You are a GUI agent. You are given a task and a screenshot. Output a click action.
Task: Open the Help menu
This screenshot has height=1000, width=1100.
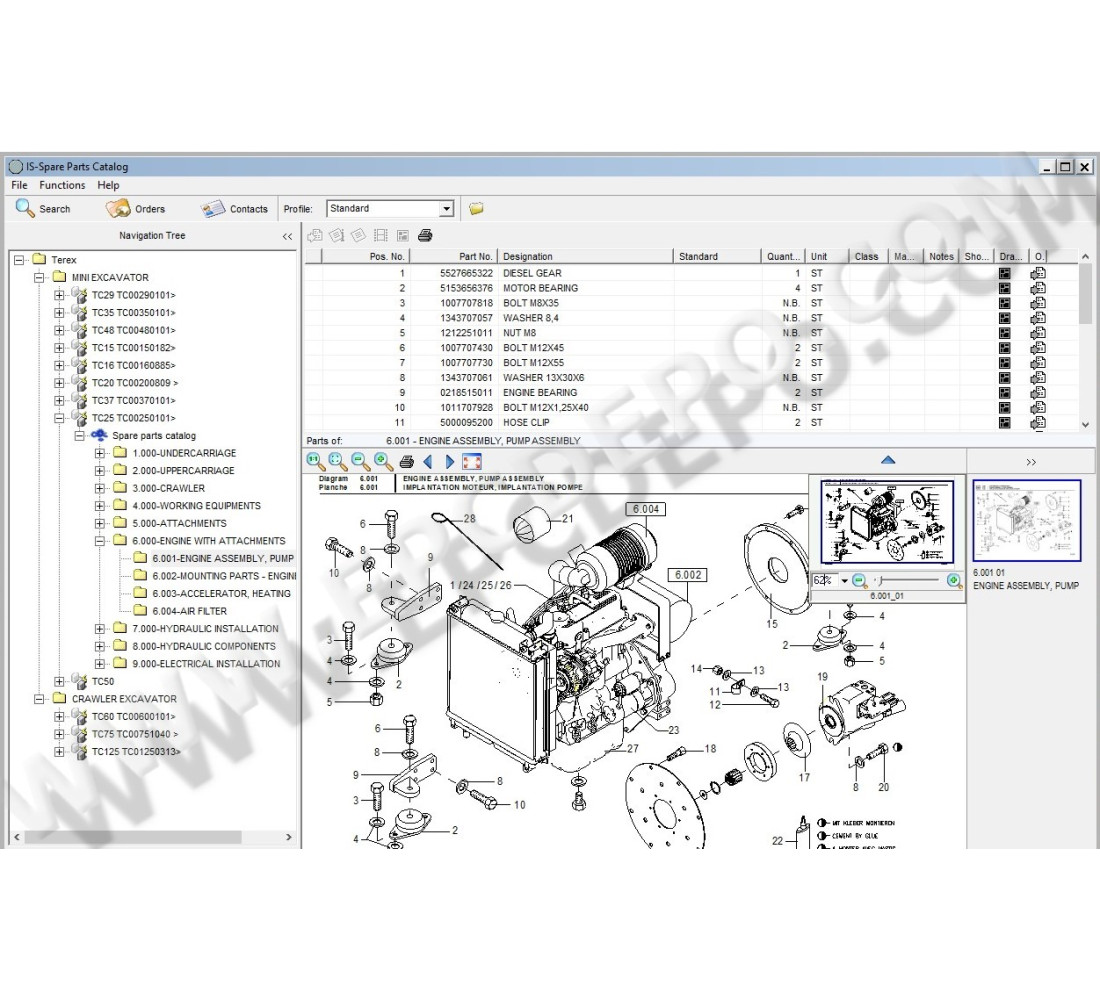(x=108, y=185)
